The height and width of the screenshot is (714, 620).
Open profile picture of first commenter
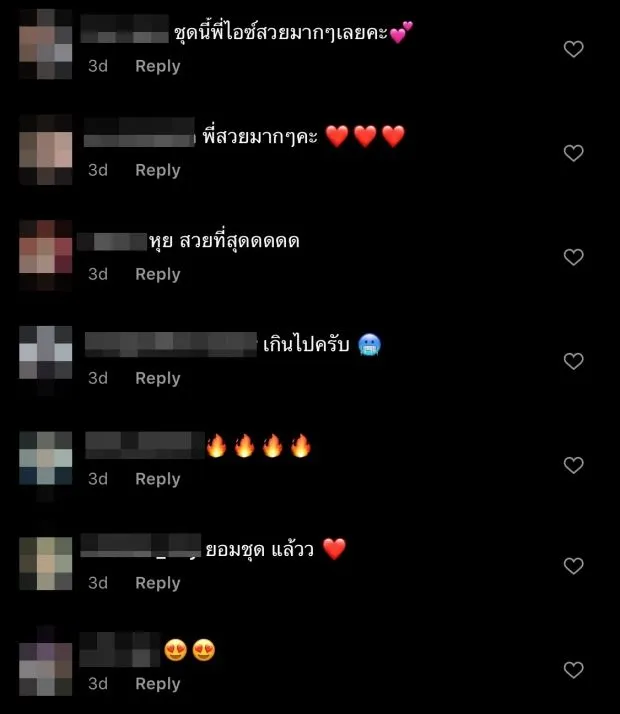(x=46, y=44)
